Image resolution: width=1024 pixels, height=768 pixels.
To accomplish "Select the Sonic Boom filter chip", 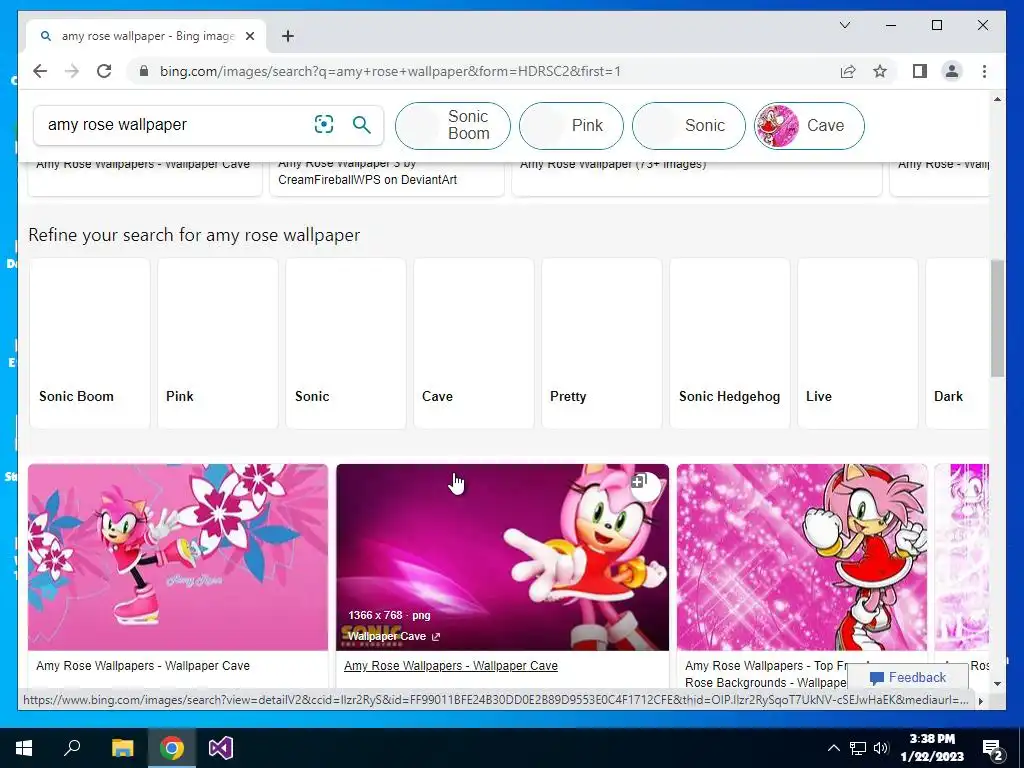I will click(x=453, y=125).
